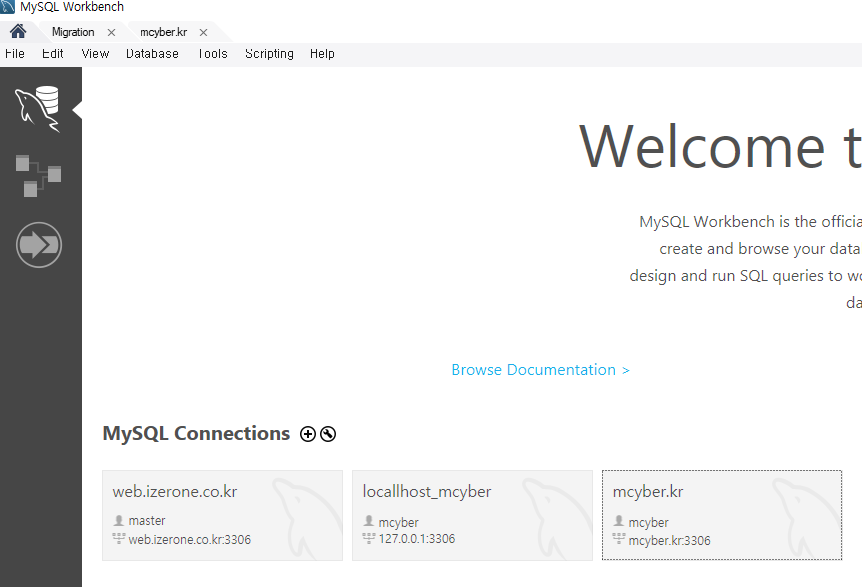
Task: Click the user icon beside master
Action: [118, 520]
